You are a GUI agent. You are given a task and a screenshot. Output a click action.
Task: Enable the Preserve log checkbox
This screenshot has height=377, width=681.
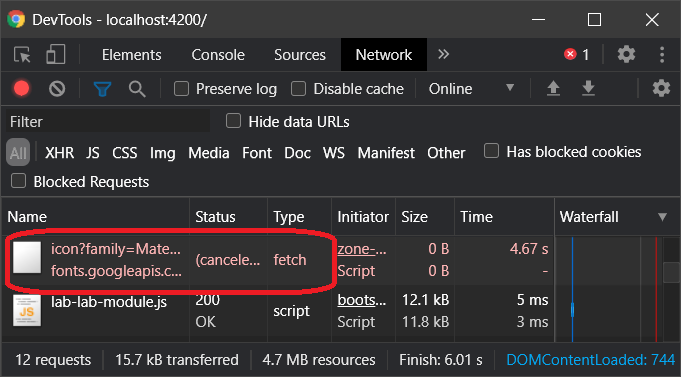(x=181, y=89)
